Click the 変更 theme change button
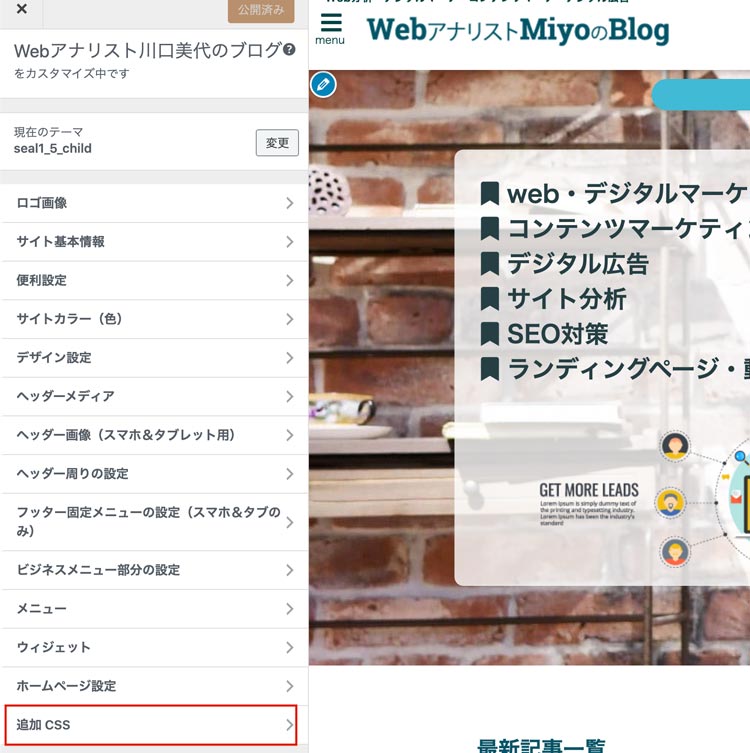Screen dimensions: 750x753 point(277,143)
